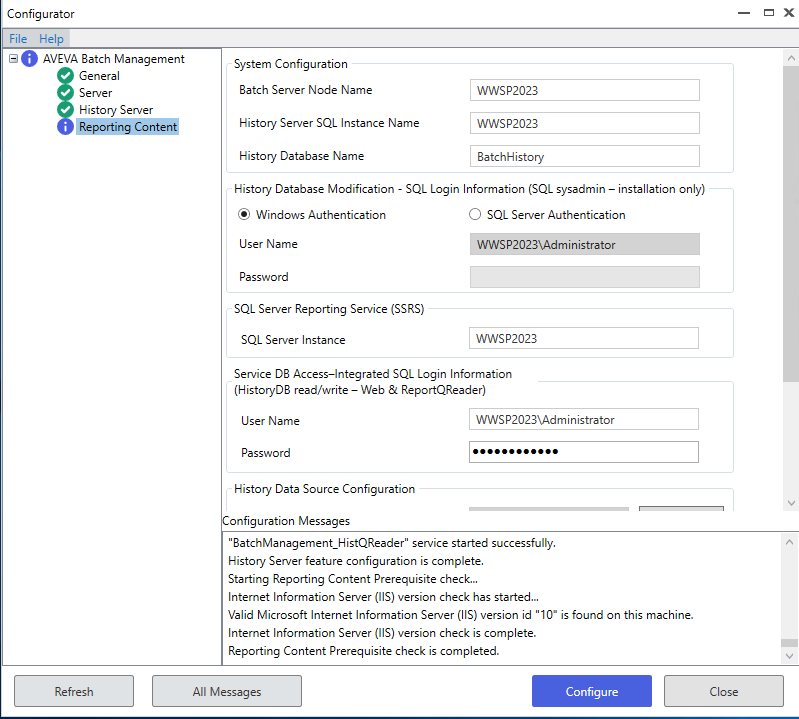Click the green check icon beside History Server
799x719 pixels.
[x=65, y=110]
